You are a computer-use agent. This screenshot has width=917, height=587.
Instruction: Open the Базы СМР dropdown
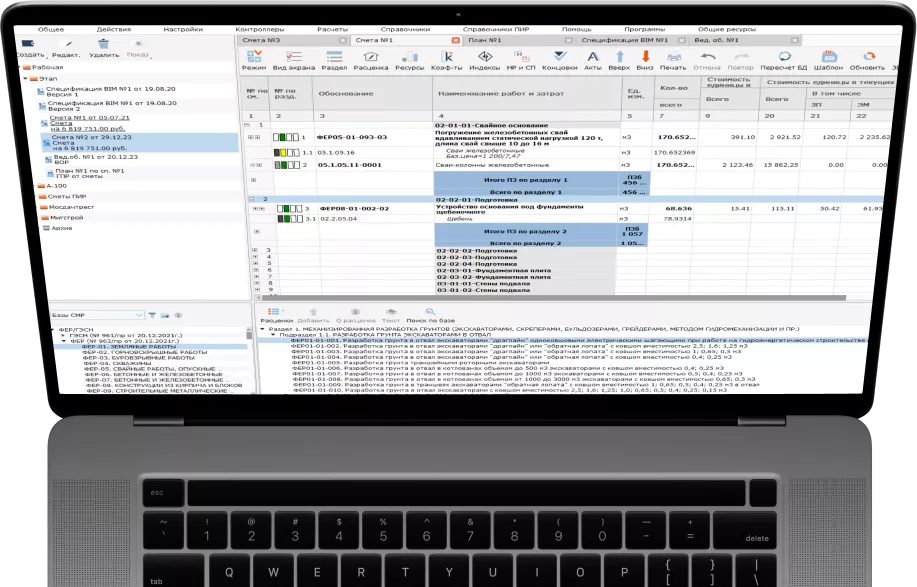(142, 314)
